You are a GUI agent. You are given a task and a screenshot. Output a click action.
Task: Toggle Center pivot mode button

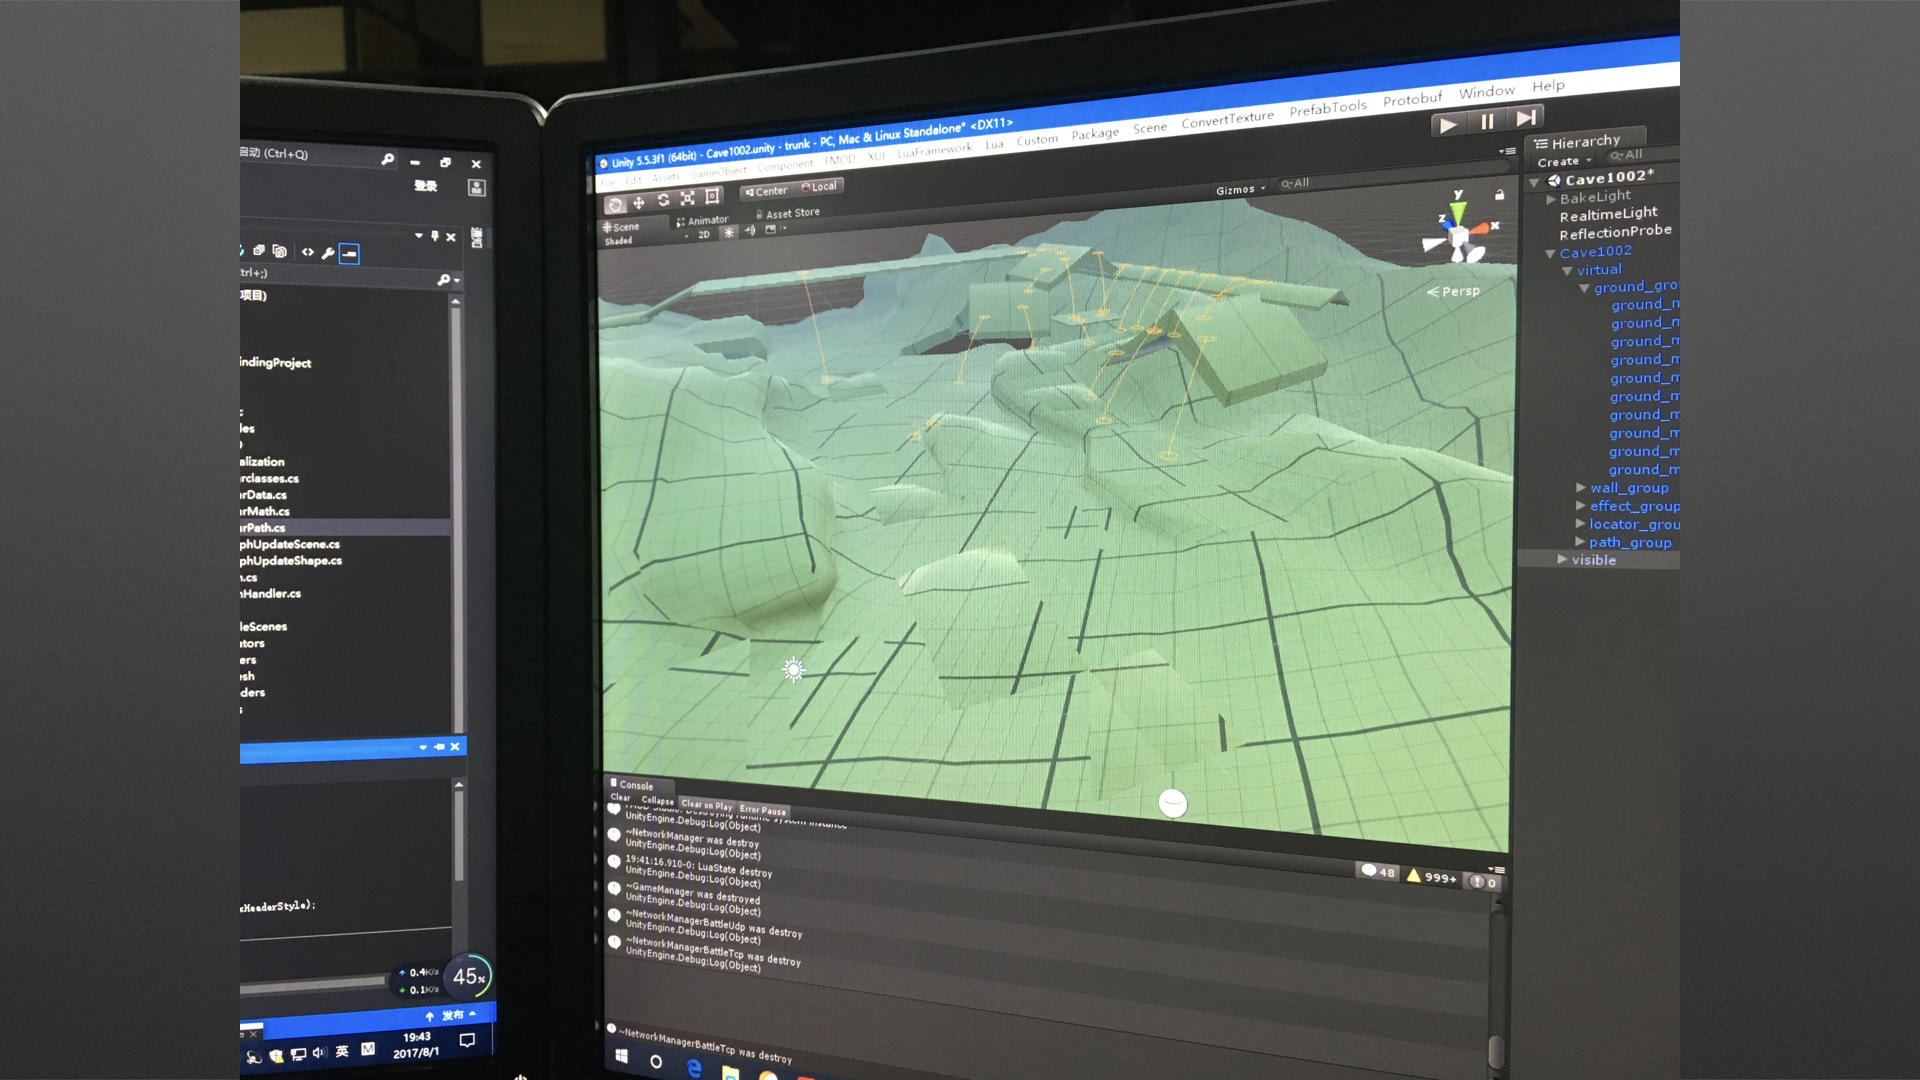pyautogui.click(x=766, y=191)
